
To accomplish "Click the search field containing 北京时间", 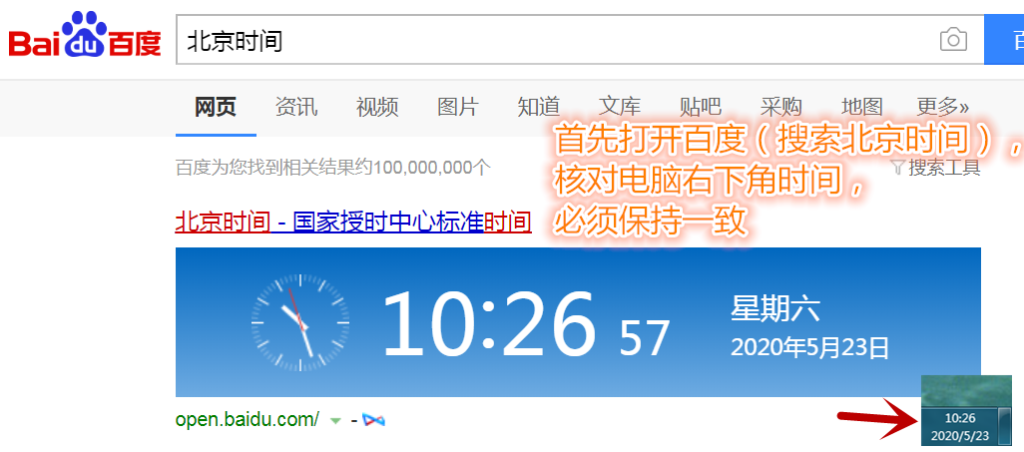I will (x=550, y=40).
